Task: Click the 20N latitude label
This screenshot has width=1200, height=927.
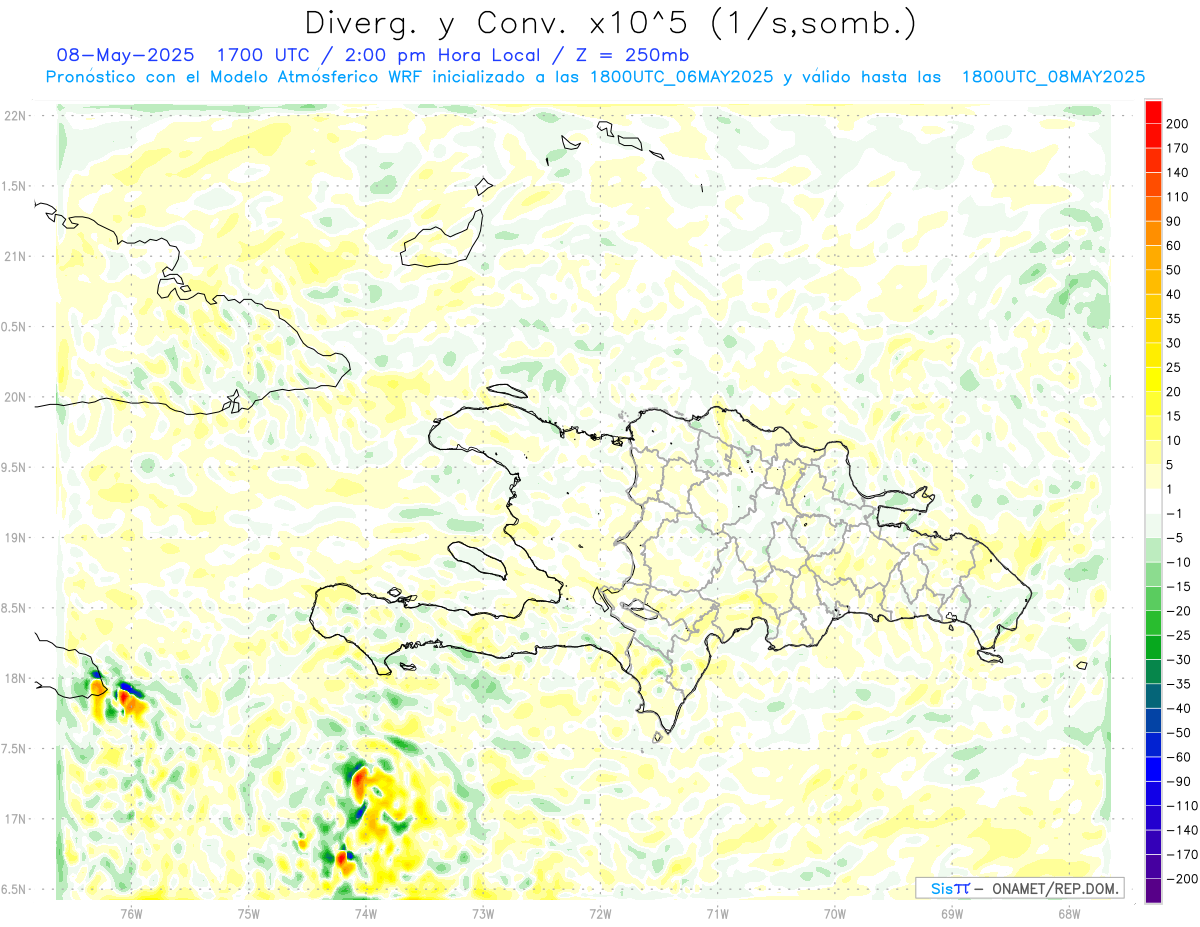Action: coord(15,397)
